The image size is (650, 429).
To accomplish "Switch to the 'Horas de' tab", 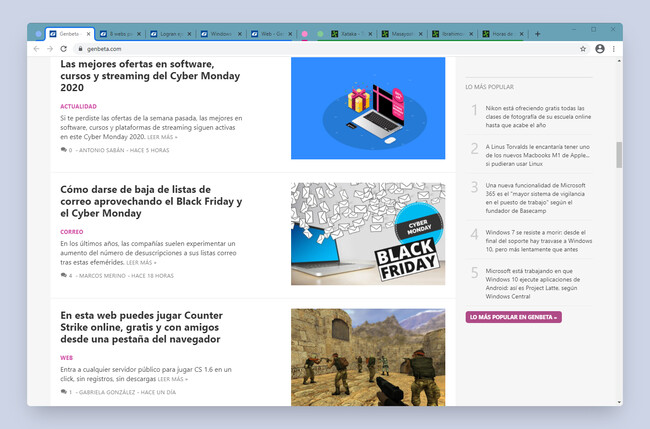I will (500, 34).
